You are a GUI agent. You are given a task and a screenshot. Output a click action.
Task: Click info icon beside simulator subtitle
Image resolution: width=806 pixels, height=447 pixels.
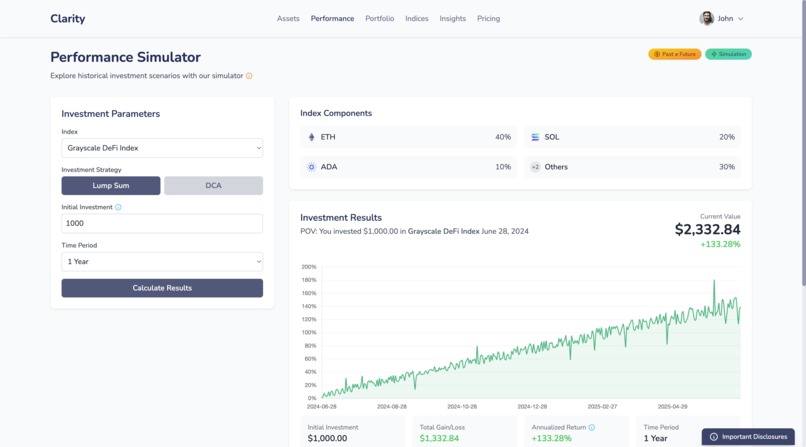249,76
